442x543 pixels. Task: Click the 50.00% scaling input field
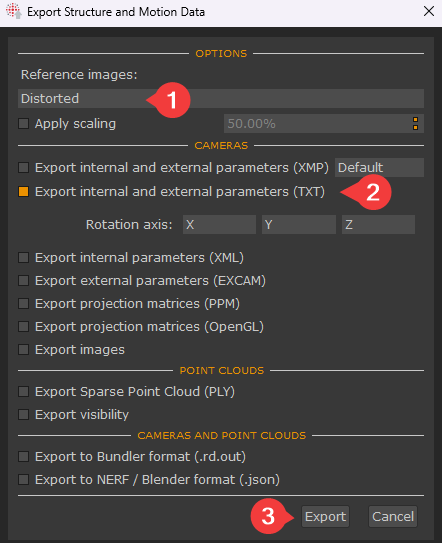[324, 124]
